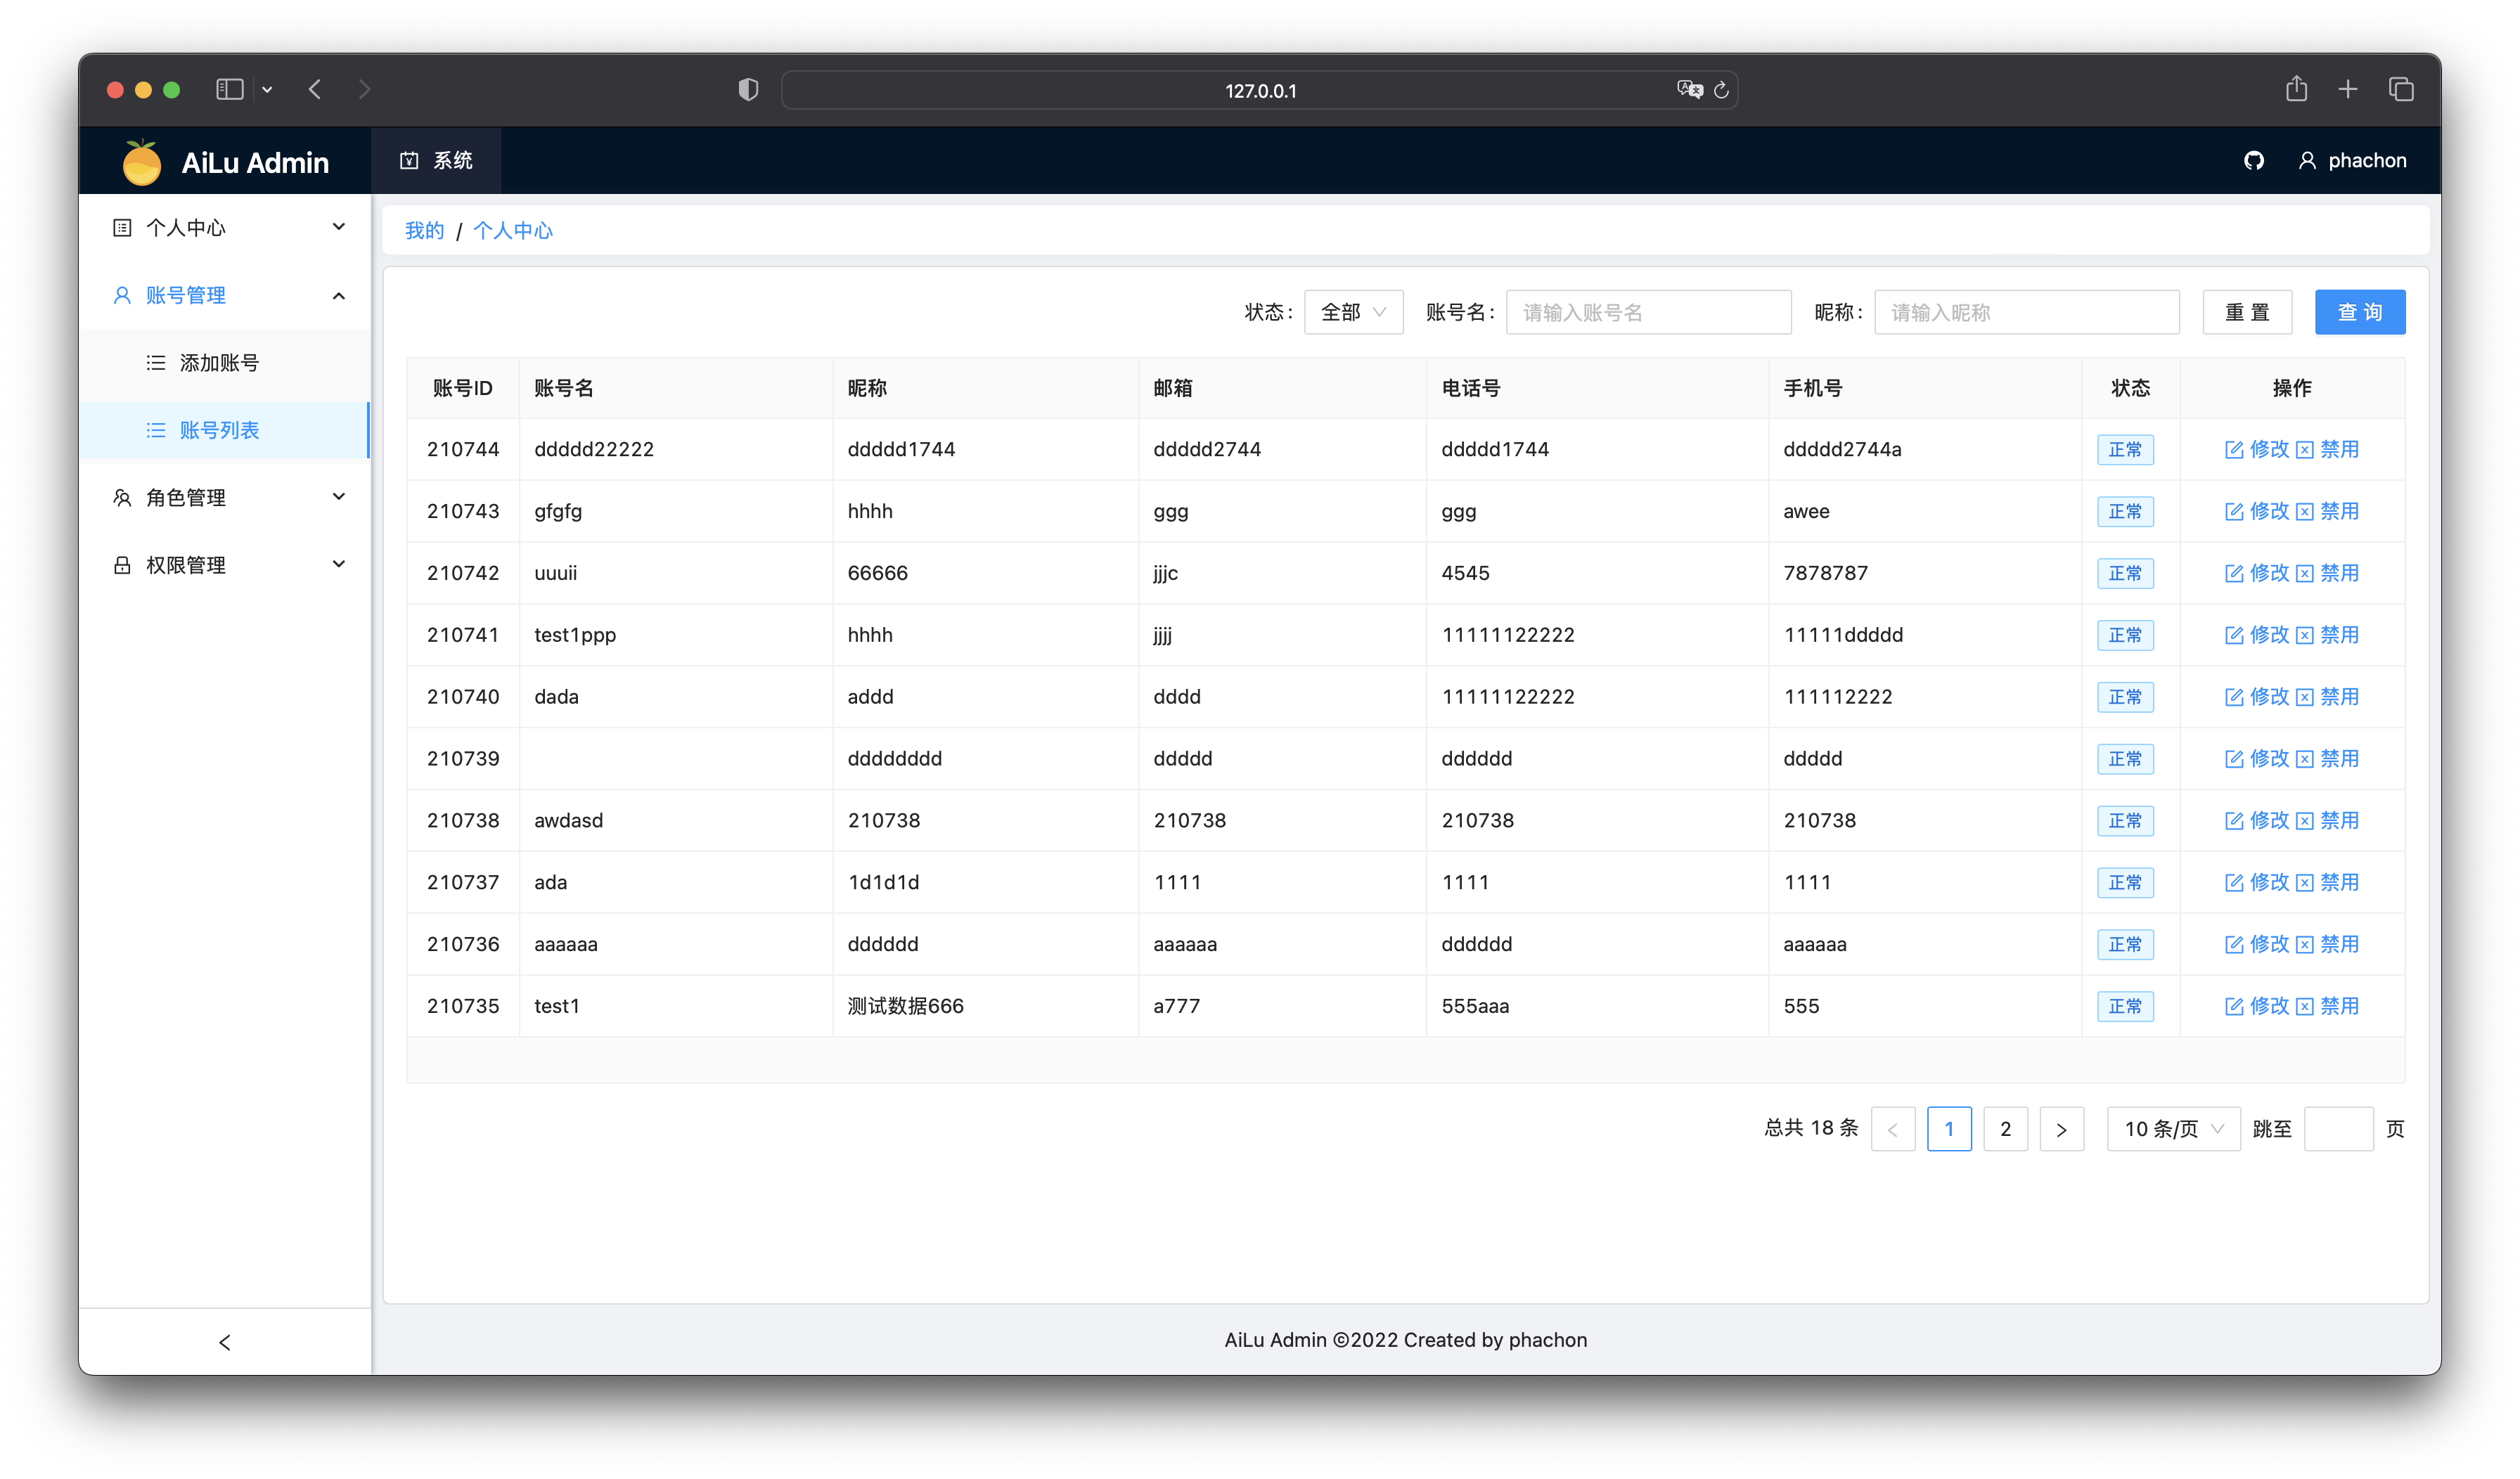This screenshot has width=2520, height=1479.
Task: Switch to the 系统 top tab
Action: pos(436,161)
